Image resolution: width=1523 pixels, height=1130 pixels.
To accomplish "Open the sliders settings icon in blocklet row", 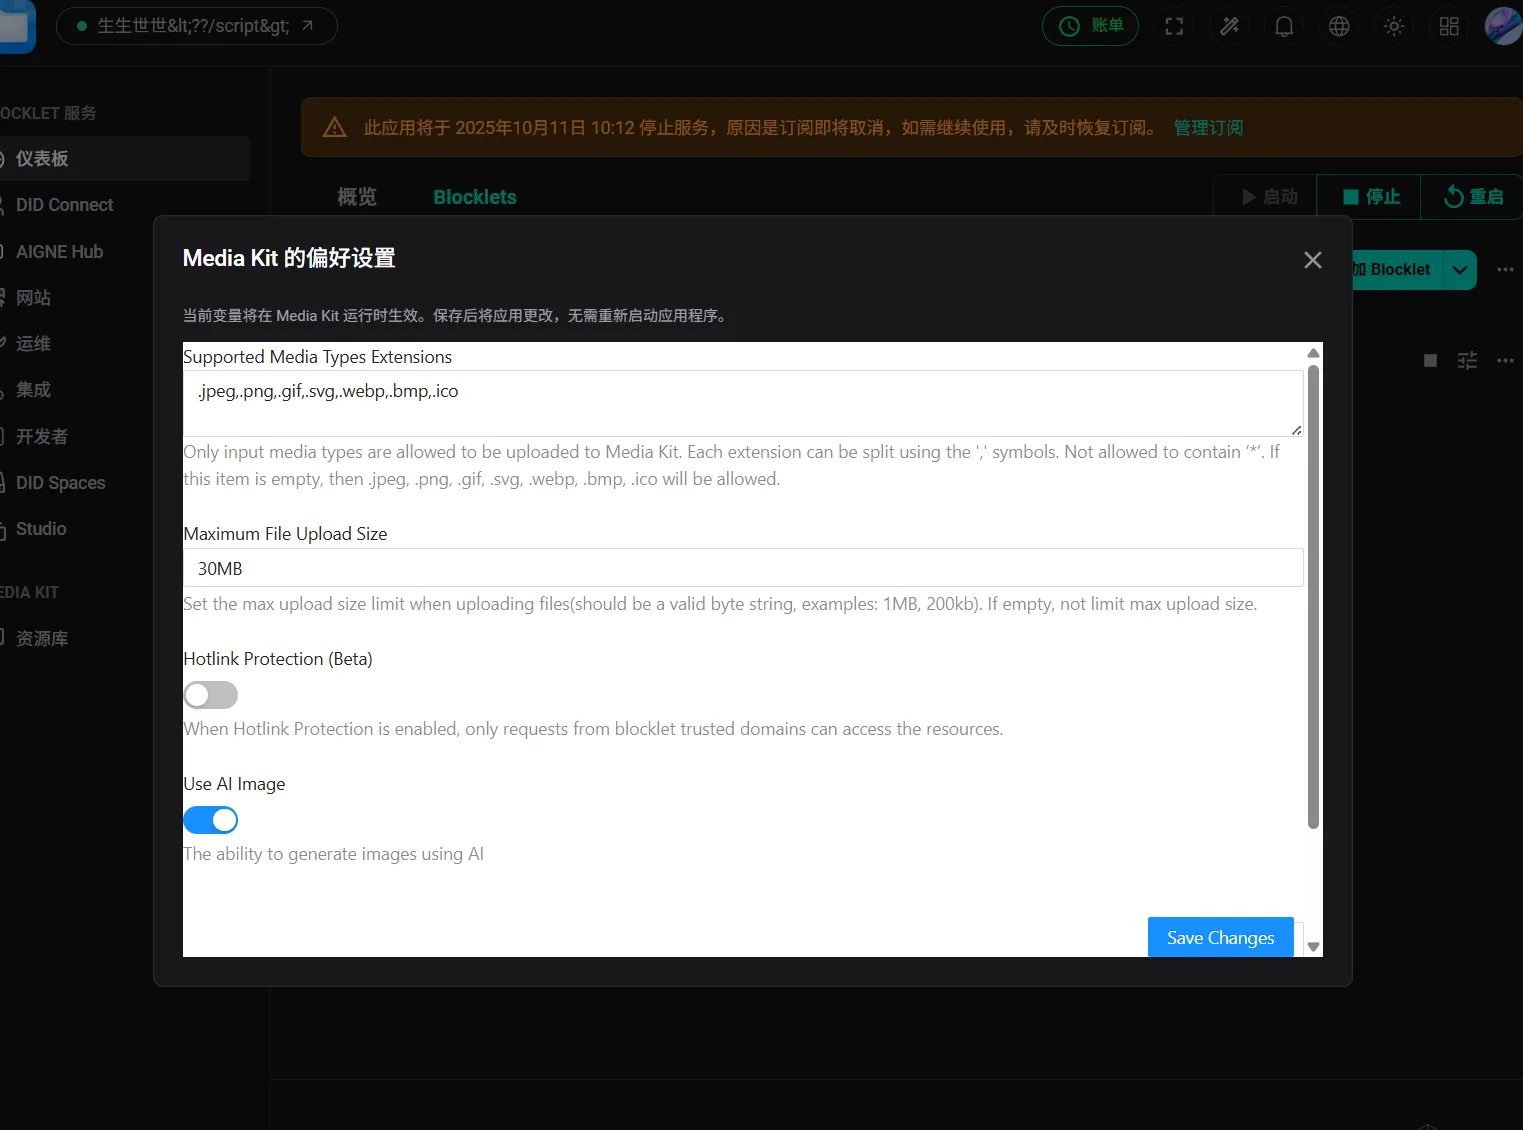I will [1468, 361].
